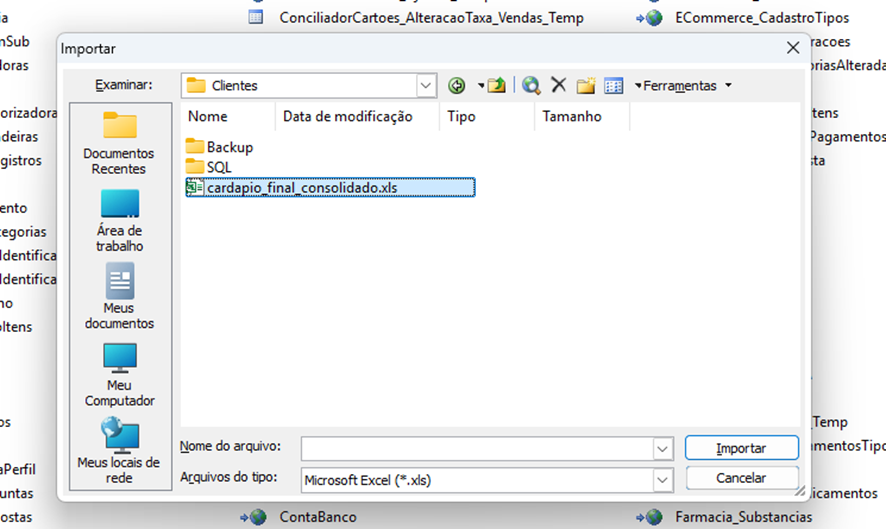Image resolution: width=886 pixels, height=529 pixels.
Task: Click the Cancelar button
Action: pyautogui.click(x=741, y=478)
